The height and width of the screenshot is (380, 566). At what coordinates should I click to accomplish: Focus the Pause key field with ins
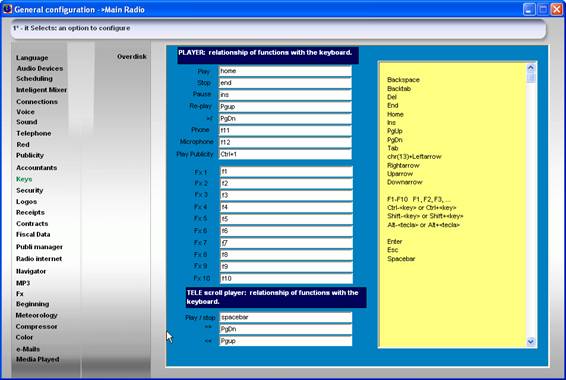[285, 95]
